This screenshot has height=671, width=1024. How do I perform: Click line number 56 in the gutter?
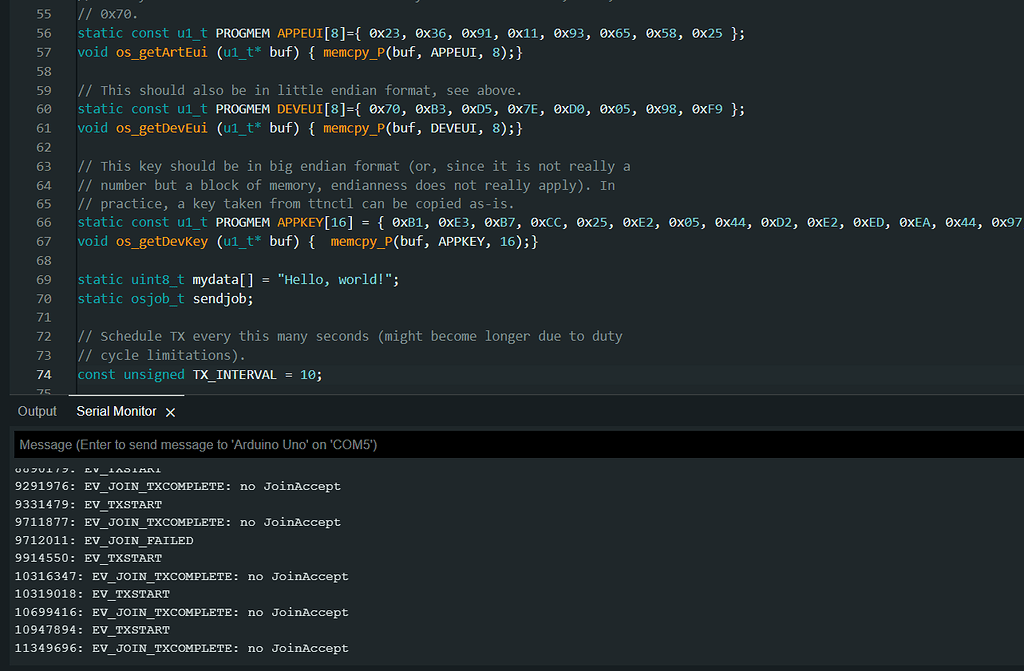point(43,33)
